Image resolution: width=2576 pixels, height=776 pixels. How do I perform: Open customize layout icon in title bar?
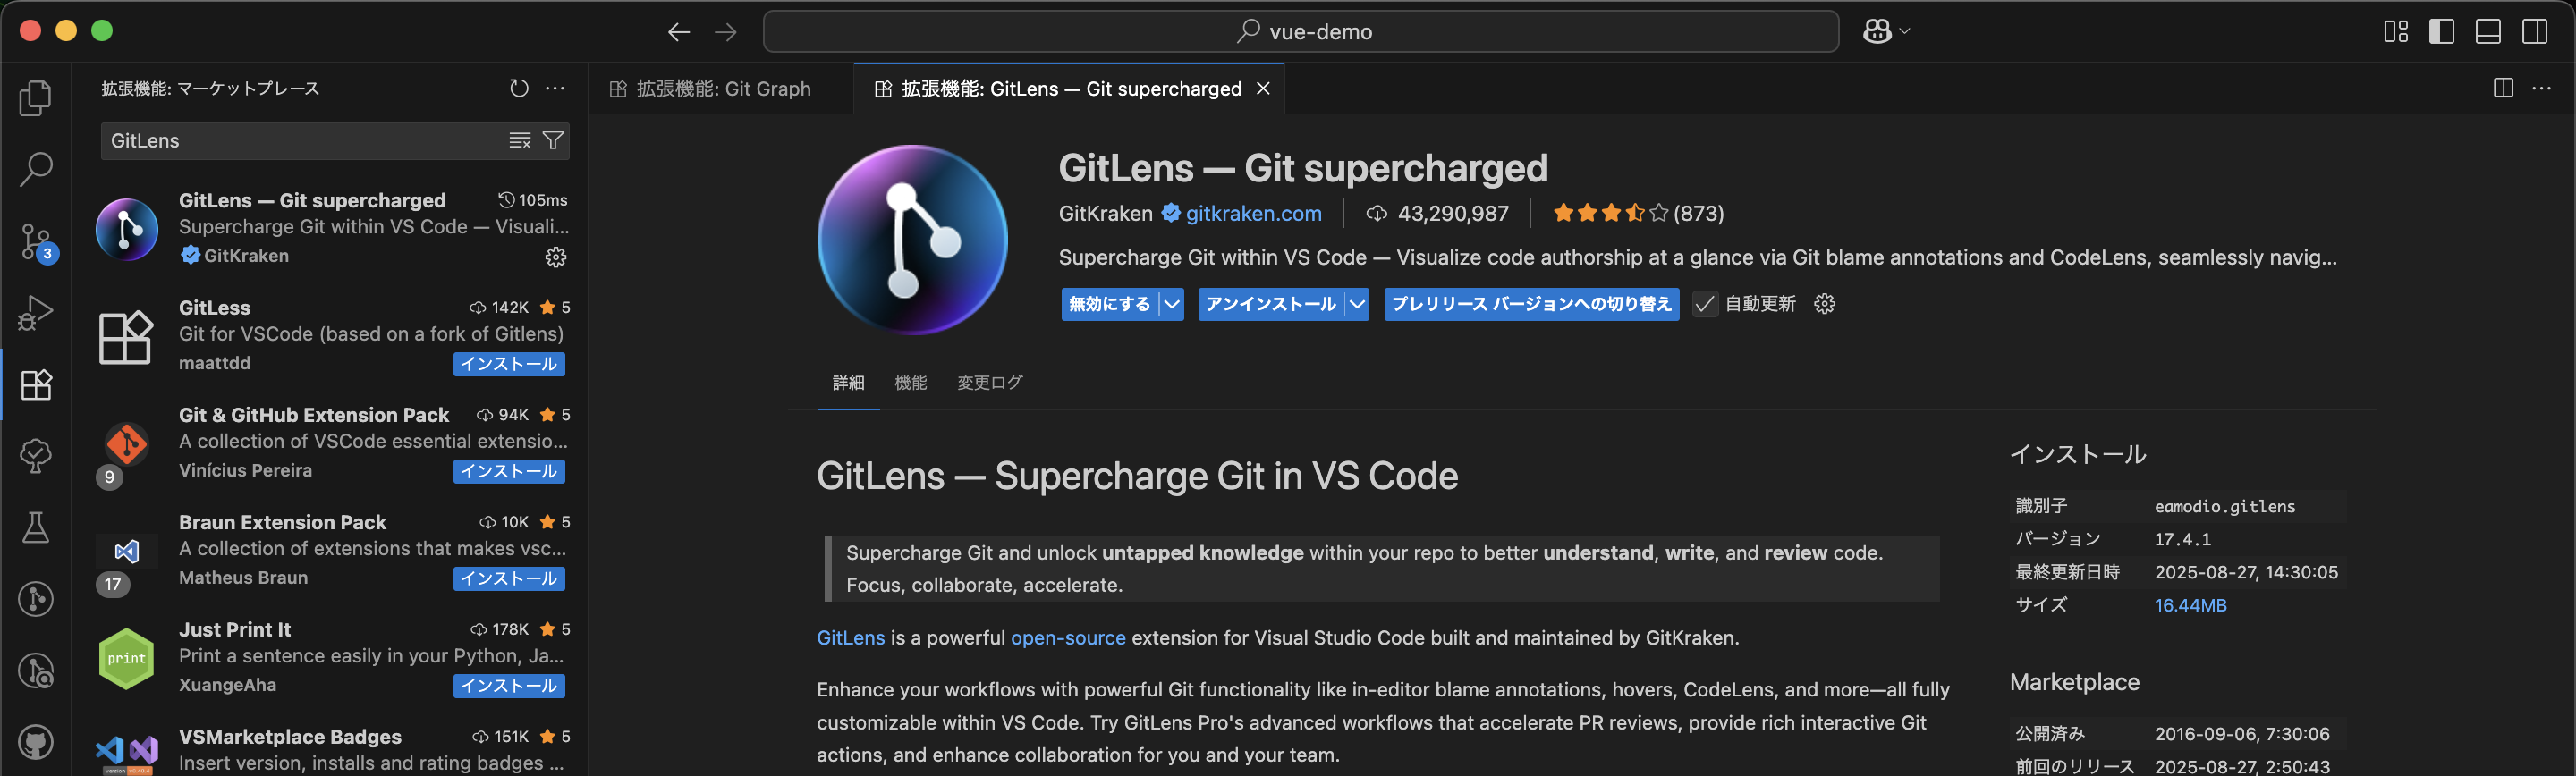(x=2396, y=32)
